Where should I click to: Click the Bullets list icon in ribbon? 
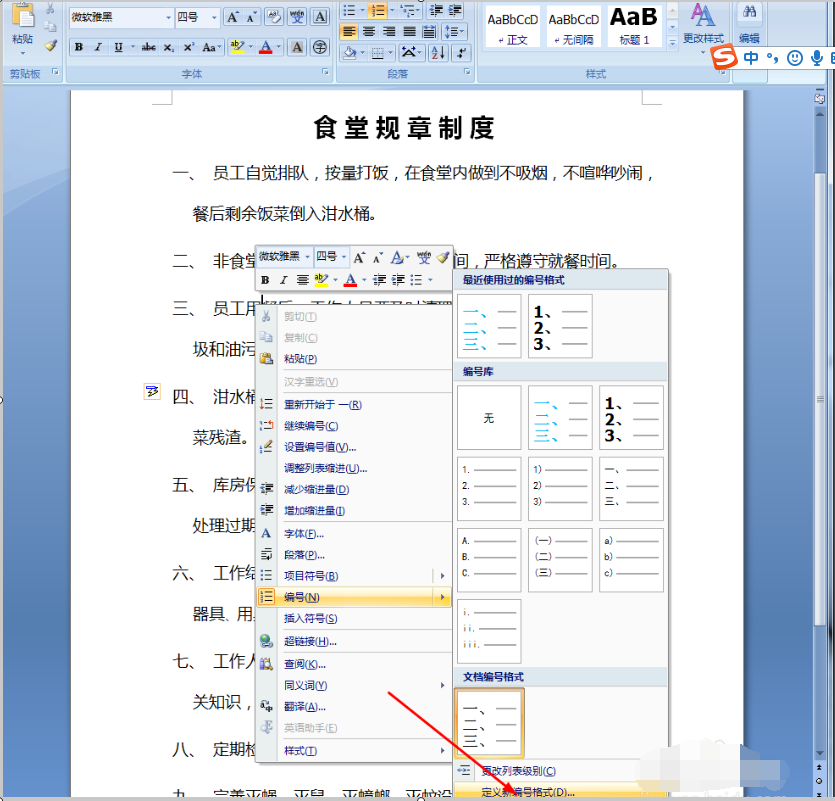click(349, 10)
